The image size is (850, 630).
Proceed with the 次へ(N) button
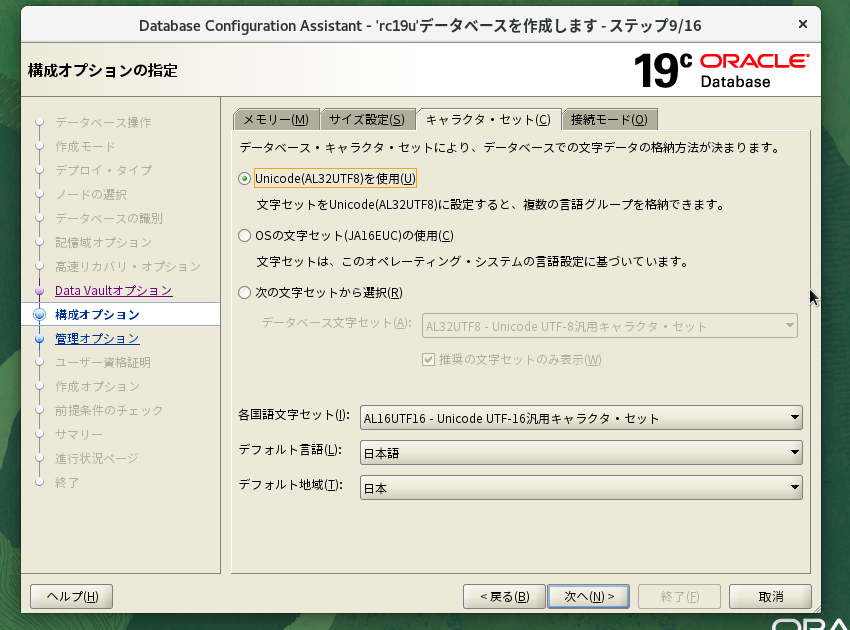(x=589, y=596)
